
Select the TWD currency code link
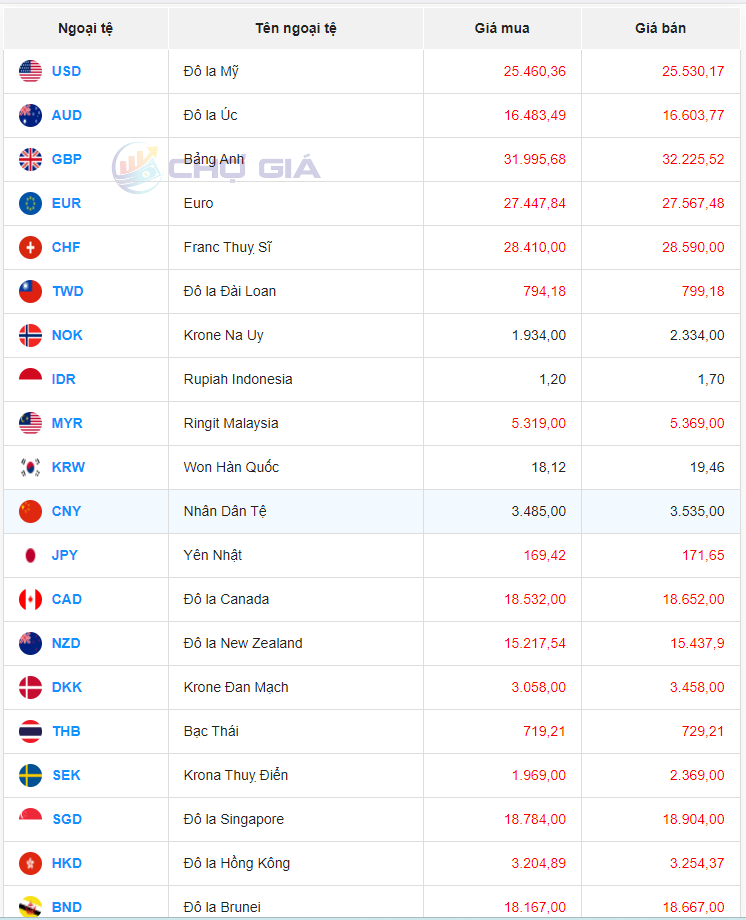pos(67,291)
